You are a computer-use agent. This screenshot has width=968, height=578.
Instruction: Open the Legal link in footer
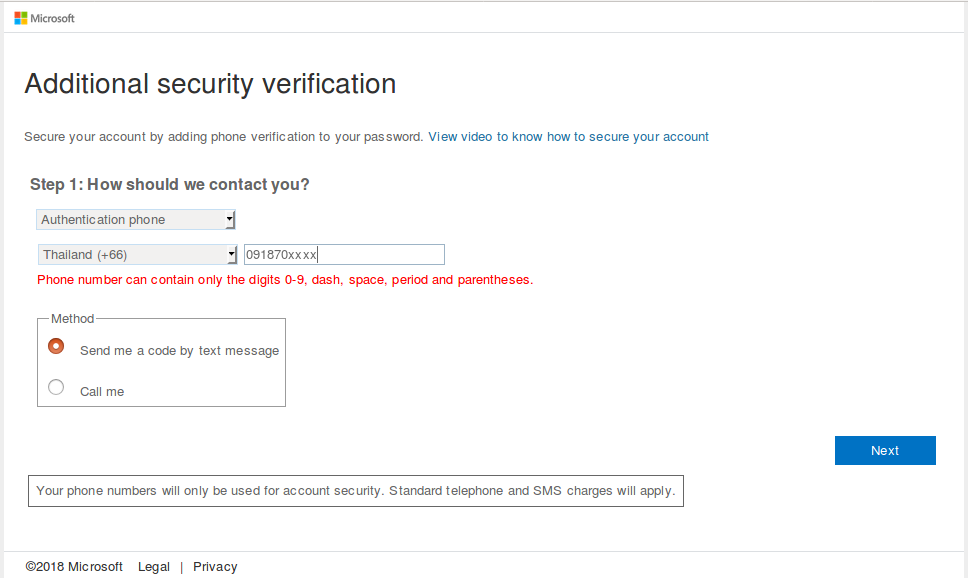pyautogui.click(x=154, y=567)
